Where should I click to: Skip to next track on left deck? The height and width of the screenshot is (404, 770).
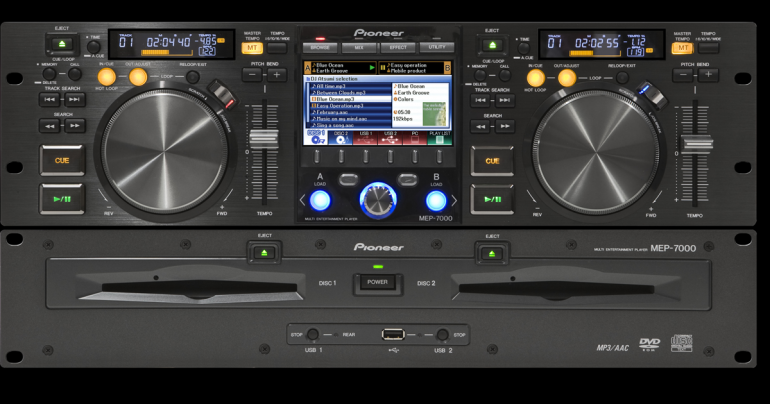(x=74, y=99)
